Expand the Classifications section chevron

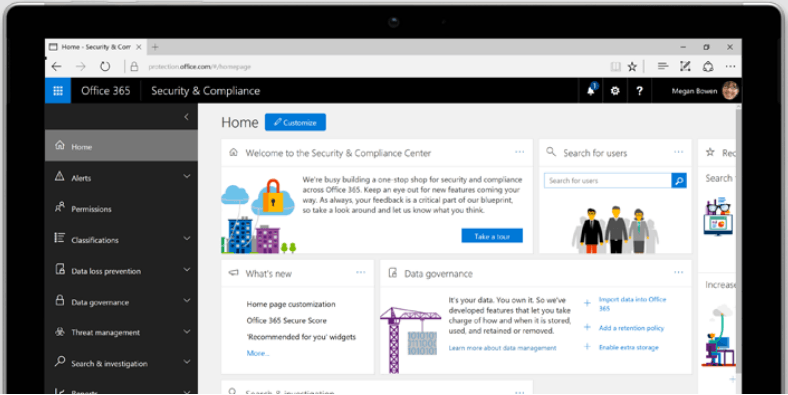[187, 238]
